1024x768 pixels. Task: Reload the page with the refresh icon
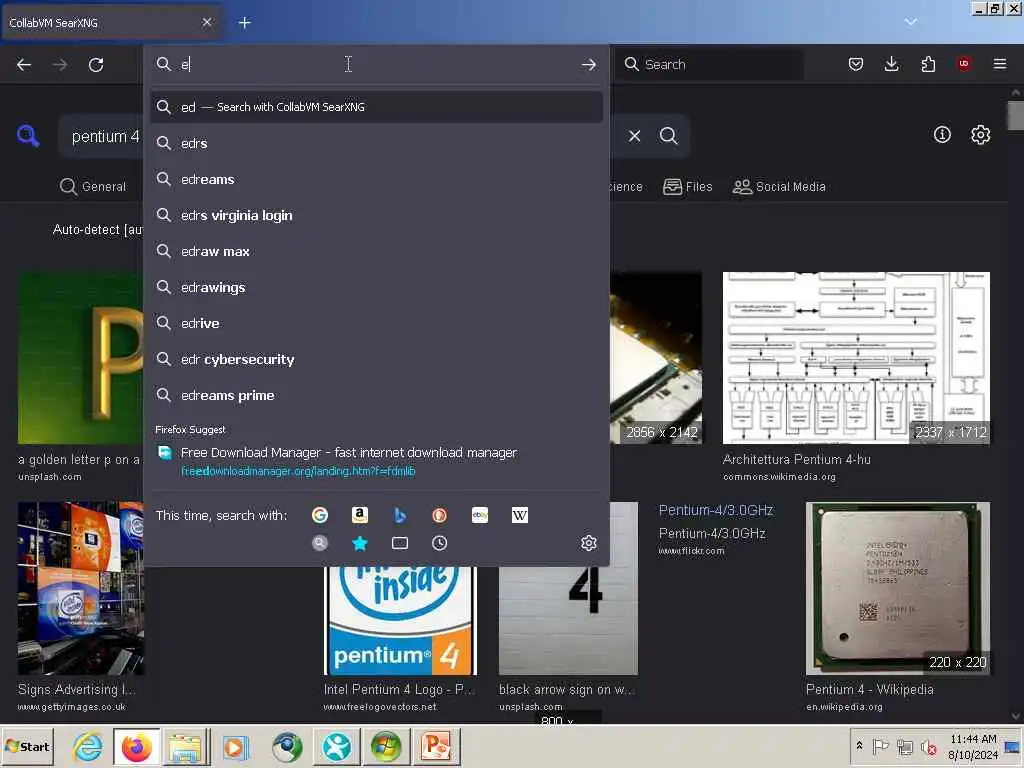[x=96, y=64]
